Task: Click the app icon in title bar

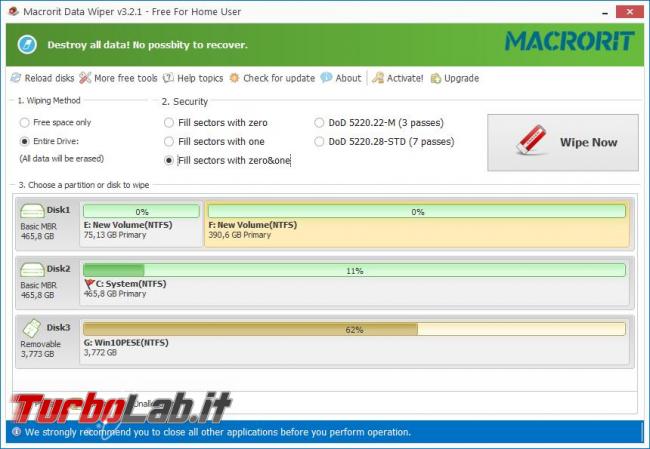Action: [x=13, y=11]
